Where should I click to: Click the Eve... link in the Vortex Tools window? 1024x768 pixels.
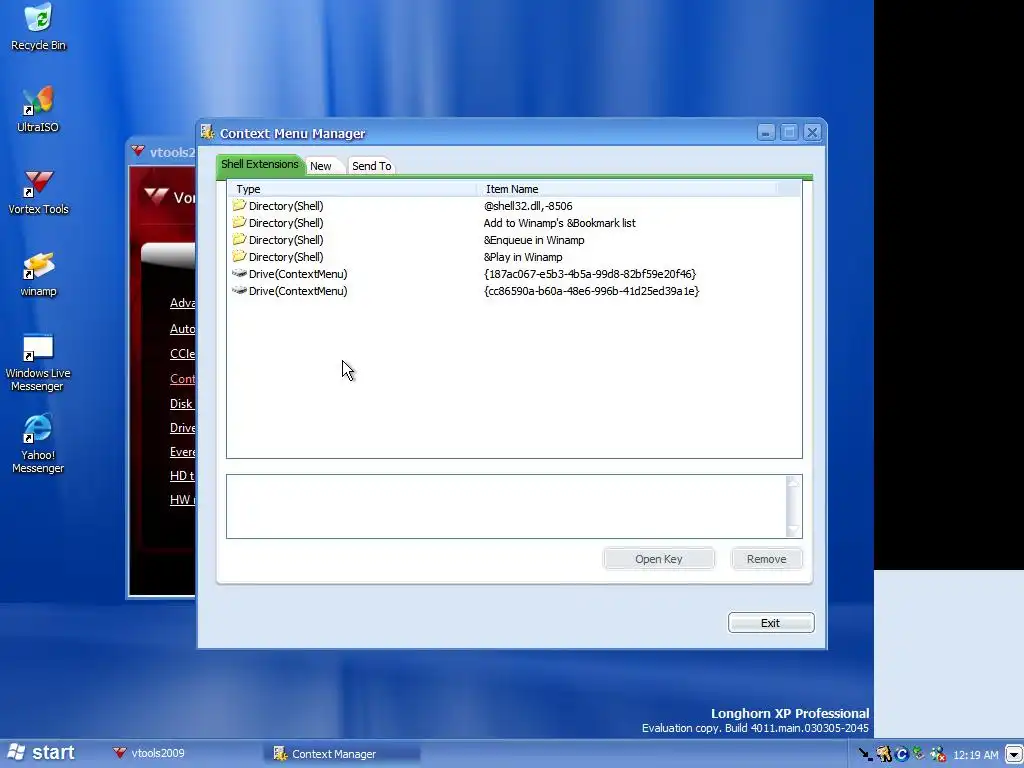(x=182, y=452)
